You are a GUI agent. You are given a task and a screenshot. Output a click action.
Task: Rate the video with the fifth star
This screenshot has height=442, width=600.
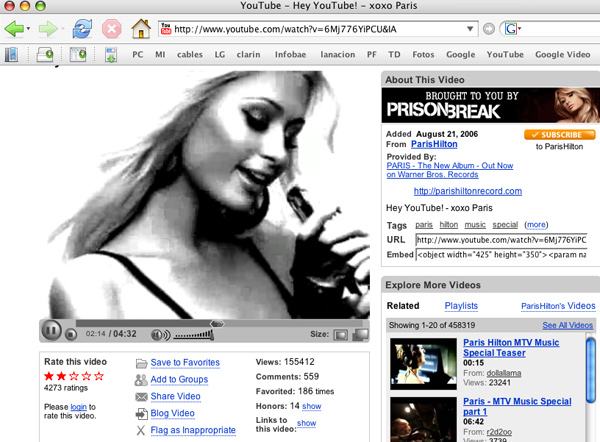point(99,376)
